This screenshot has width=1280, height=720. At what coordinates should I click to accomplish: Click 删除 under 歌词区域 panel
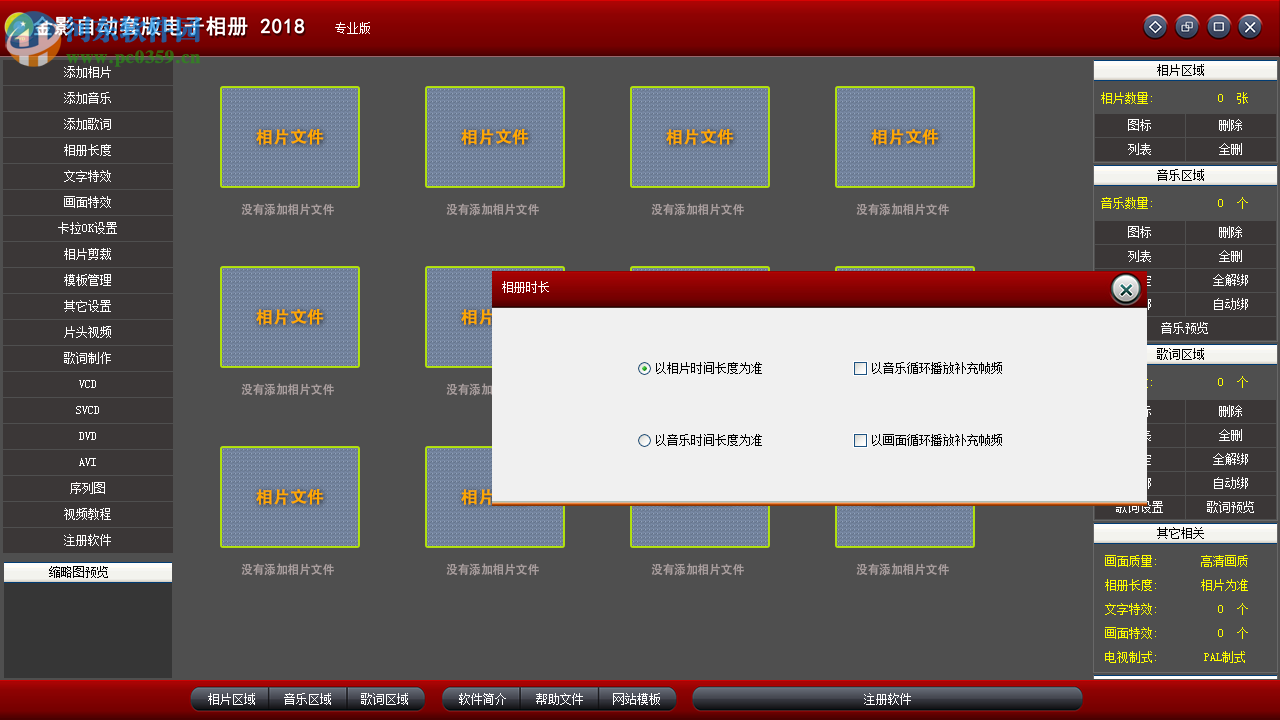(x=1231, y=411)
